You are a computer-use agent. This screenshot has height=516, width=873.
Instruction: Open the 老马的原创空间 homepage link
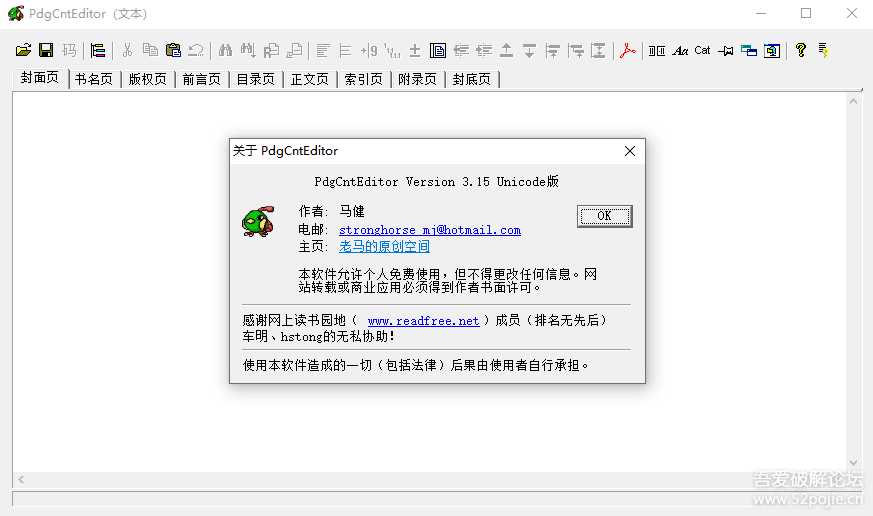[384, 247]
